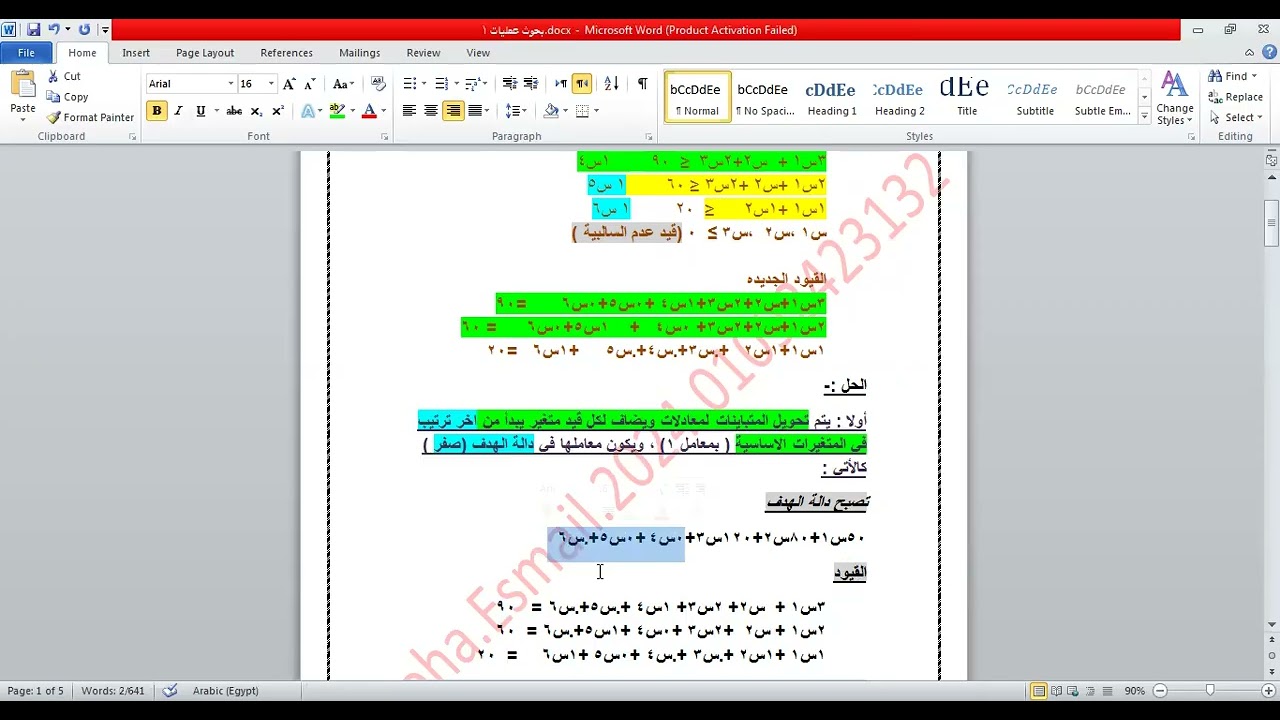Apply the Subtitle style
The width and height of the screenshot is (1280, 720).
click(1034, 97)
